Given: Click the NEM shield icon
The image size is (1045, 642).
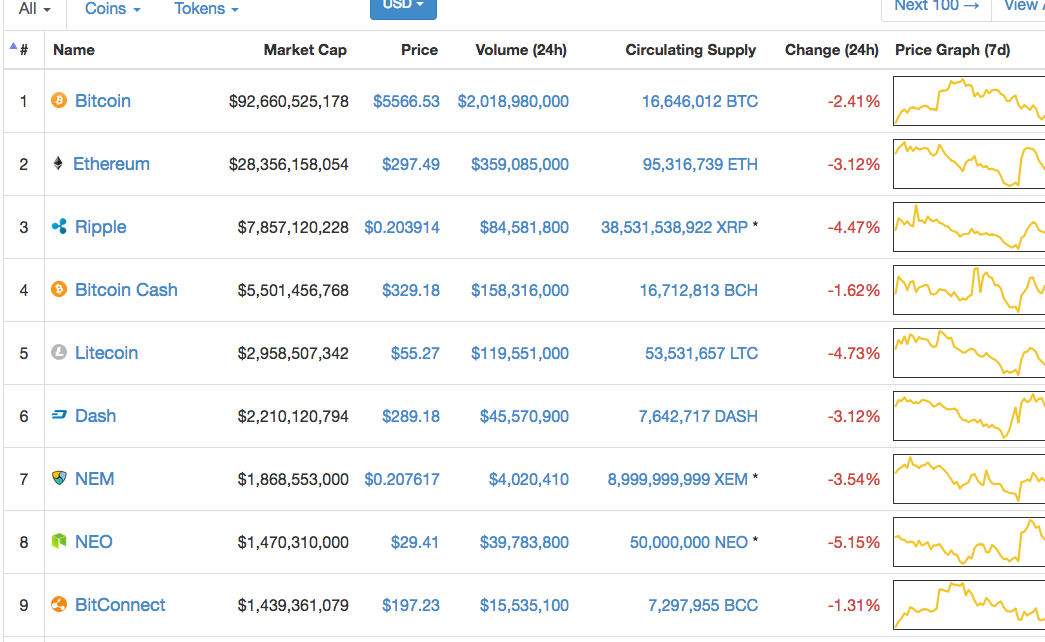Looking at the screenshot, I should tap(59, 479).
